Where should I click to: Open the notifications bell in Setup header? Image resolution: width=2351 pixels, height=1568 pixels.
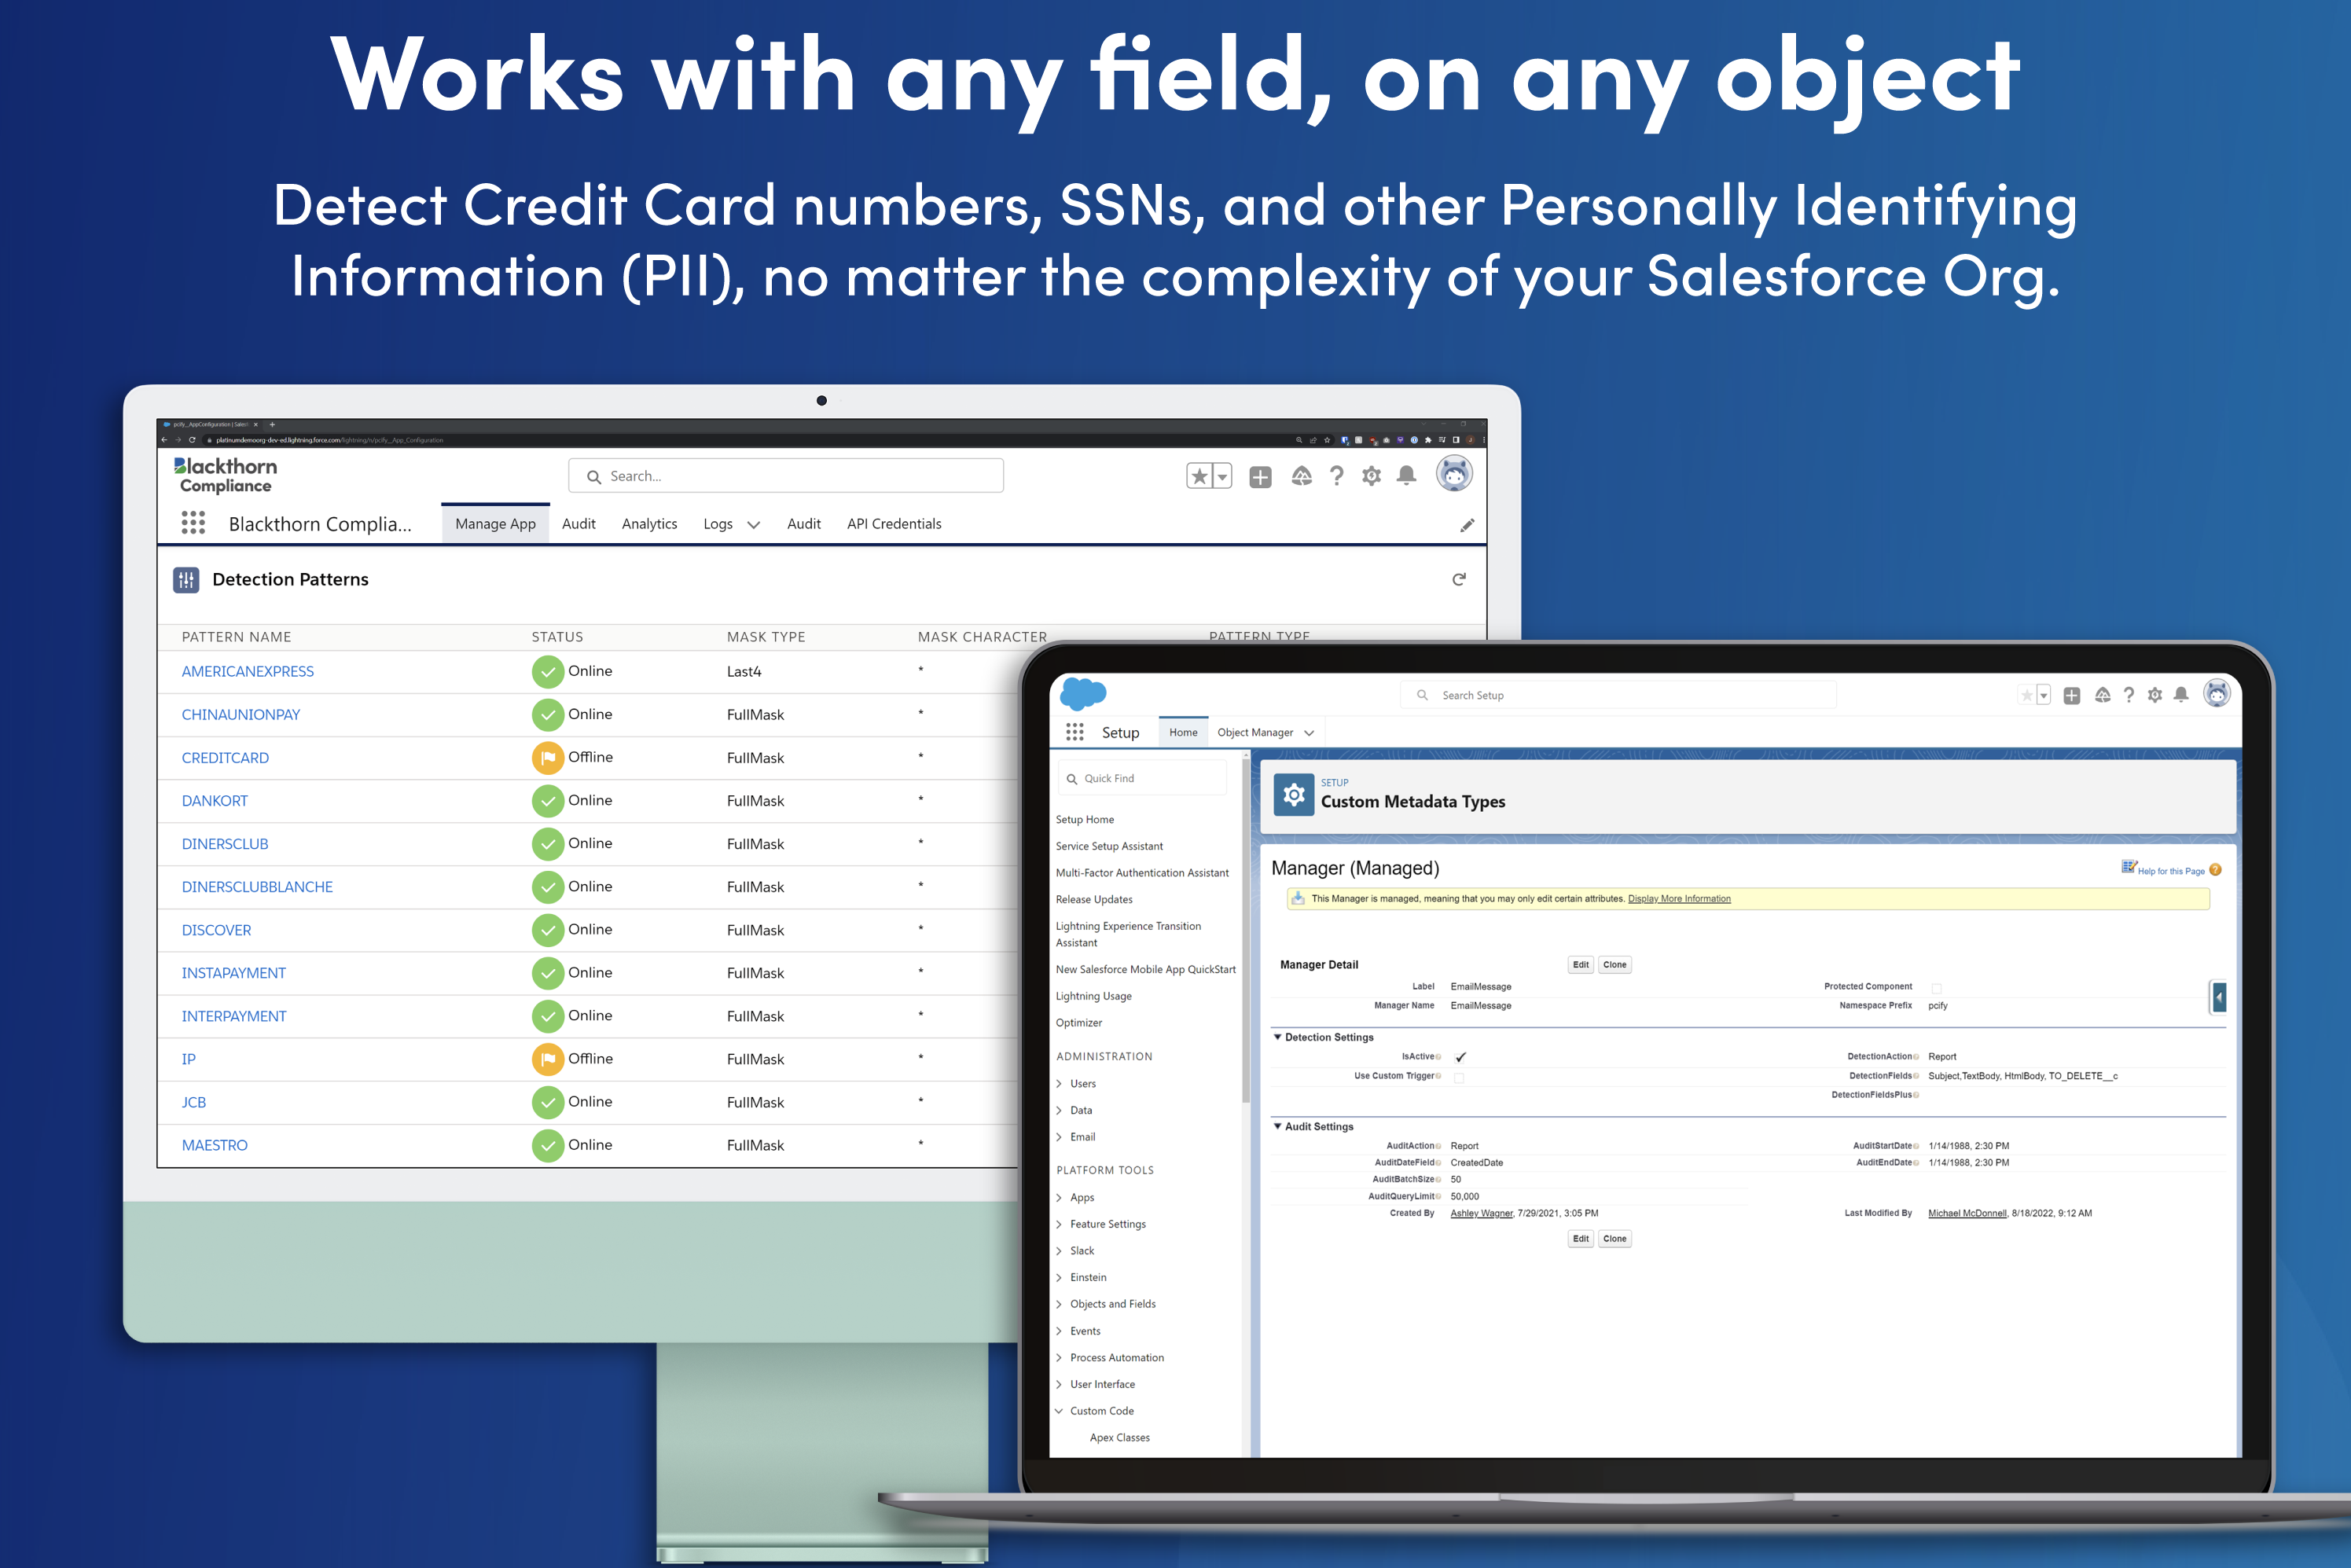pyautogui.click(x=2181, y=694)
